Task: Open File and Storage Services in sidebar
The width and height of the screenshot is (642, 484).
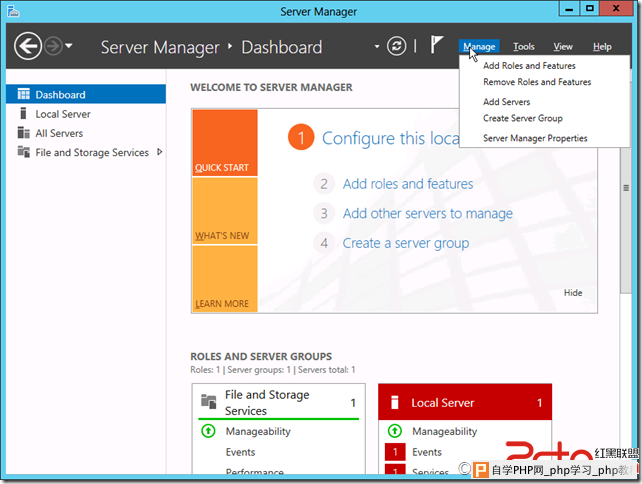Action: pyautogui.click(x=92, y=152)
